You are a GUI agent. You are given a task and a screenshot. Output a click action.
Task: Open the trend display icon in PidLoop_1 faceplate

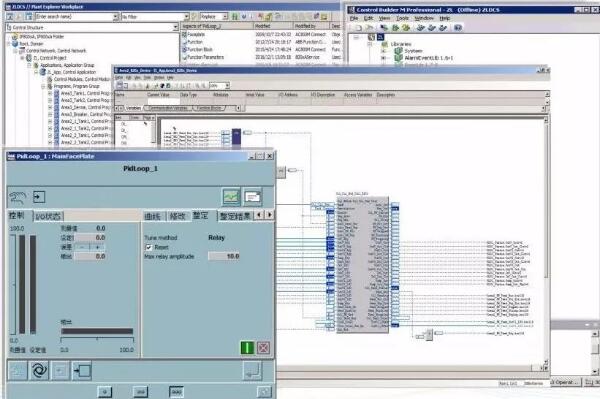pyautogui.click(x=232, y=197)
